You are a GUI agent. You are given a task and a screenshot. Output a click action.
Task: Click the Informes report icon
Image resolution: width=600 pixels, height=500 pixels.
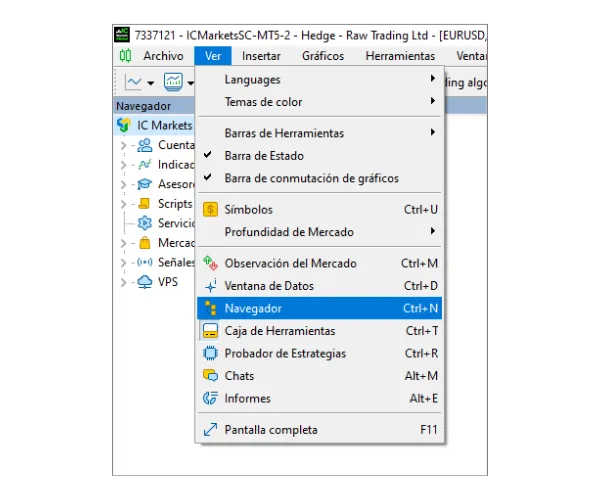(210, 398)
